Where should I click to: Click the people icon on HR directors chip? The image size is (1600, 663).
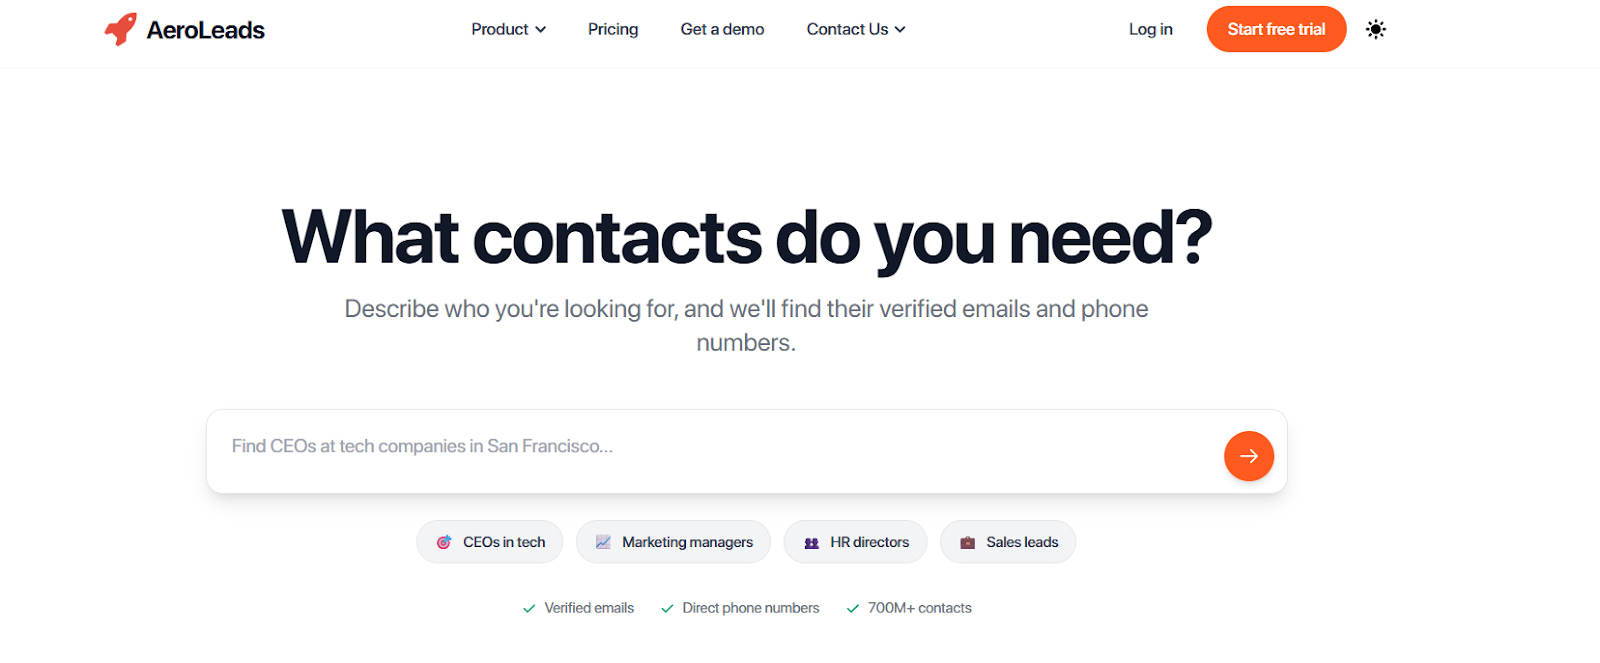click(811, 541)
